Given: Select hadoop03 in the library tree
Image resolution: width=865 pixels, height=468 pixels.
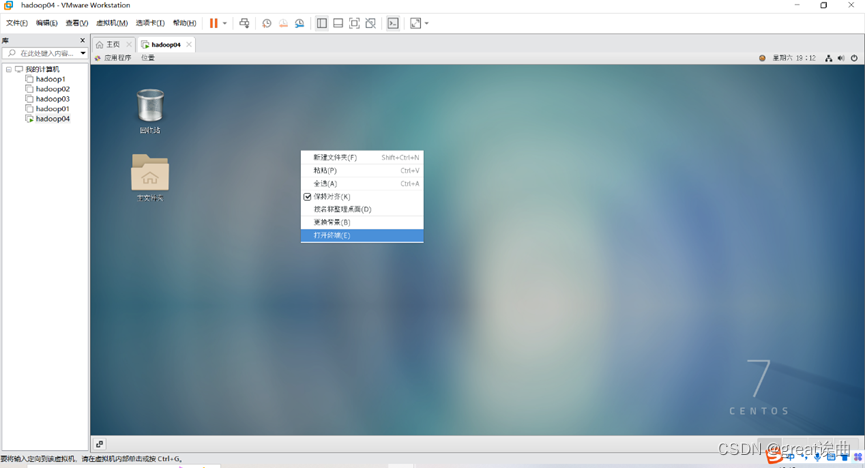Looking at the screenshot, I should point(52,99).
